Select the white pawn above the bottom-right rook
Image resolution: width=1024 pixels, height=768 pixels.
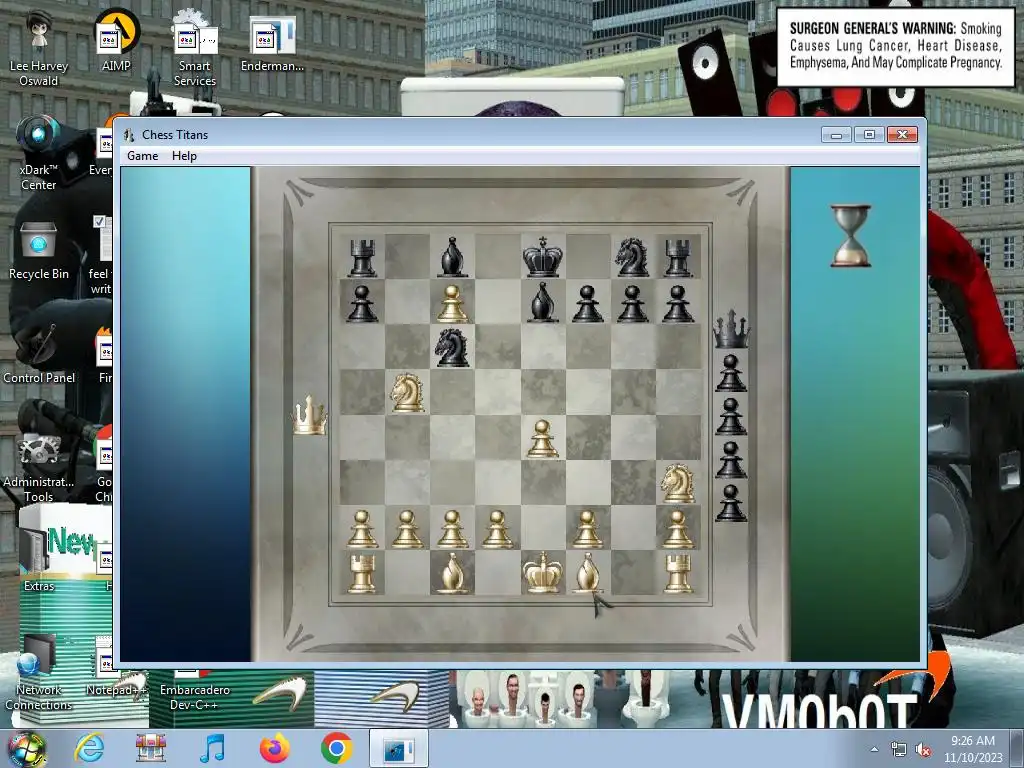tap(677, 529)
